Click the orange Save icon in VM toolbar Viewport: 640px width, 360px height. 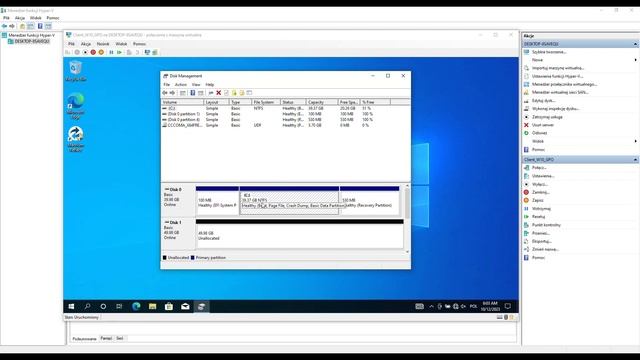pos(101,52)
